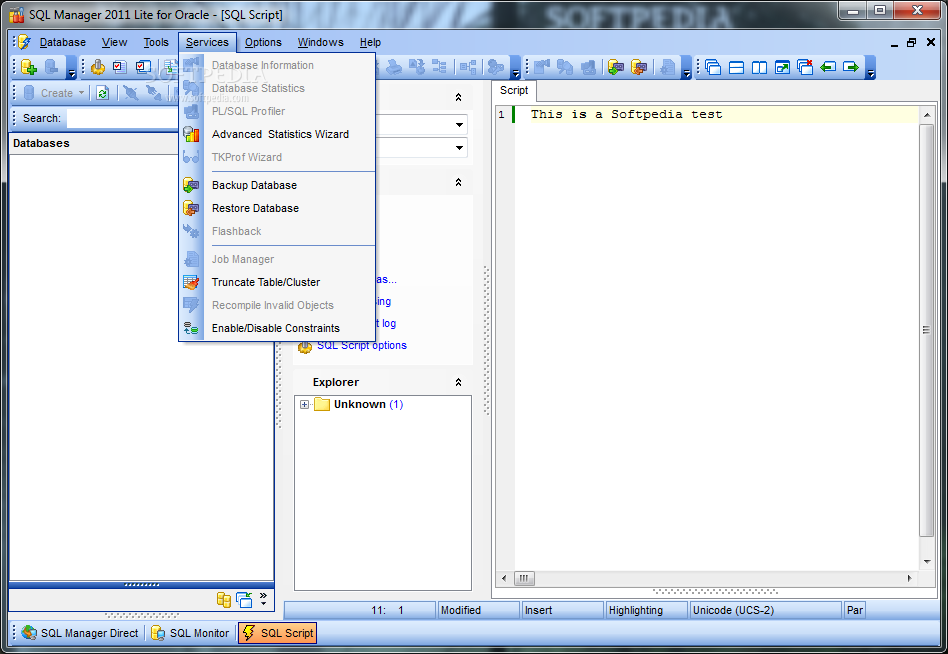Viewport: 948px width, 654px height.
Task: Click the Unicode (UCS-2) status bar entry
Action: (765, 610)
